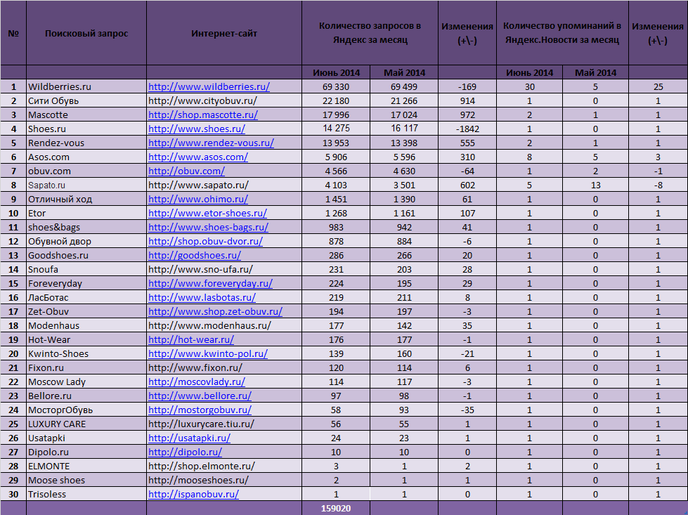Open the etor-shoes.ru link

(x=208, y=213)
